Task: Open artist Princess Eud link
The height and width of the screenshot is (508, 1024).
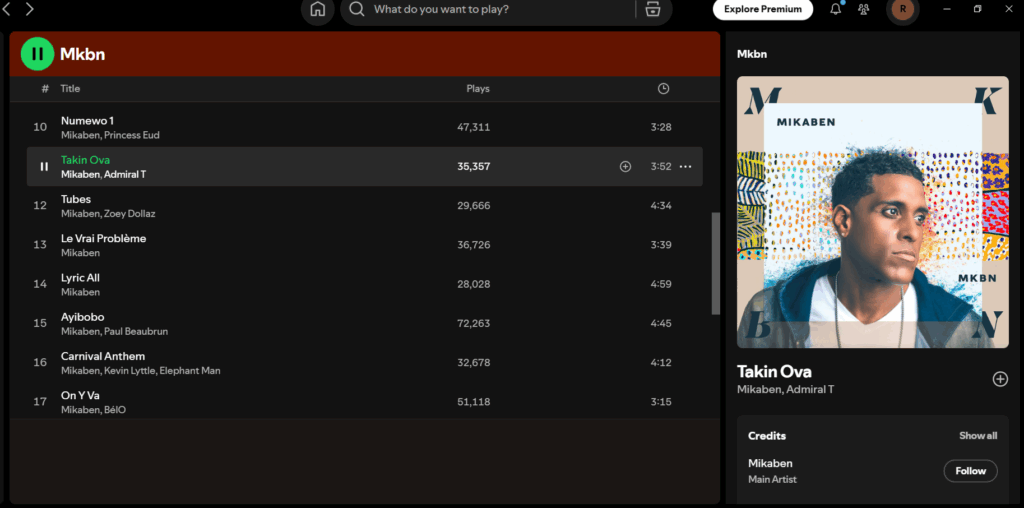Action: 132,135
